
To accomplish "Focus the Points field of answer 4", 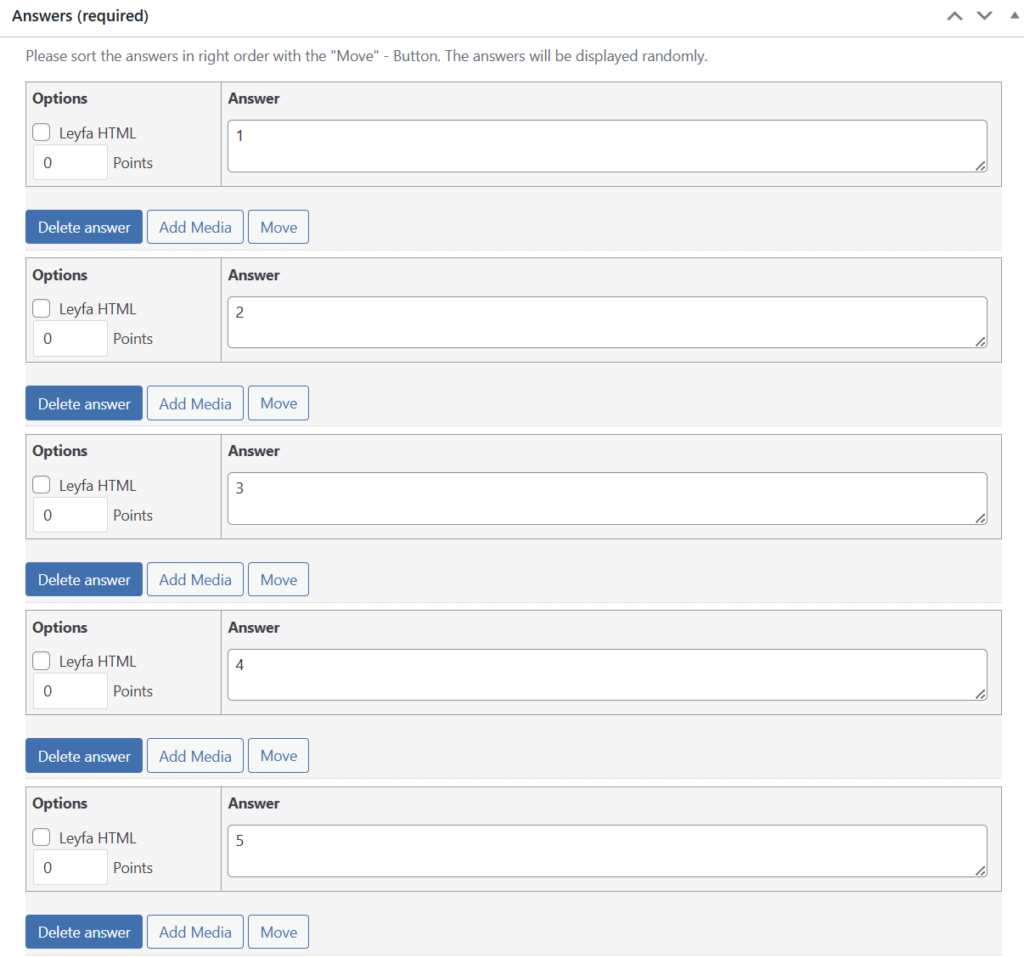I will pyautogui.click(x=70, y=691).
